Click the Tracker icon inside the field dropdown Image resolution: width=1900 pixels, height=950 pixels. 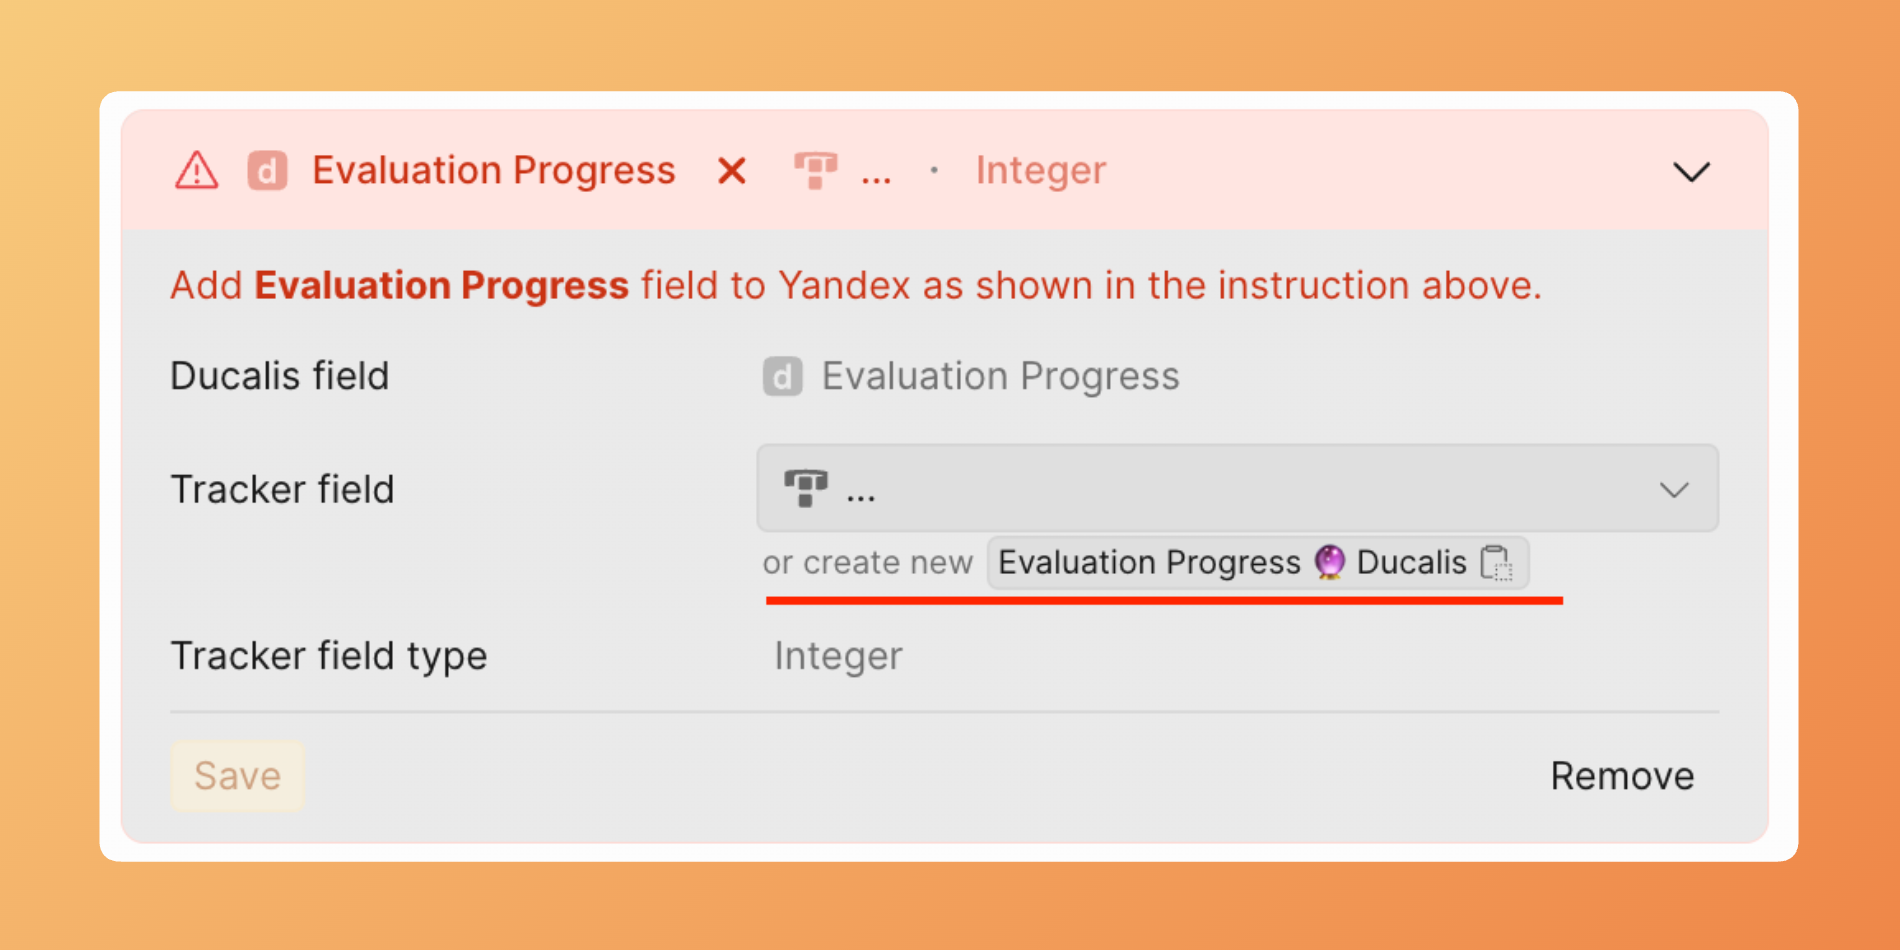pos(806,488)
